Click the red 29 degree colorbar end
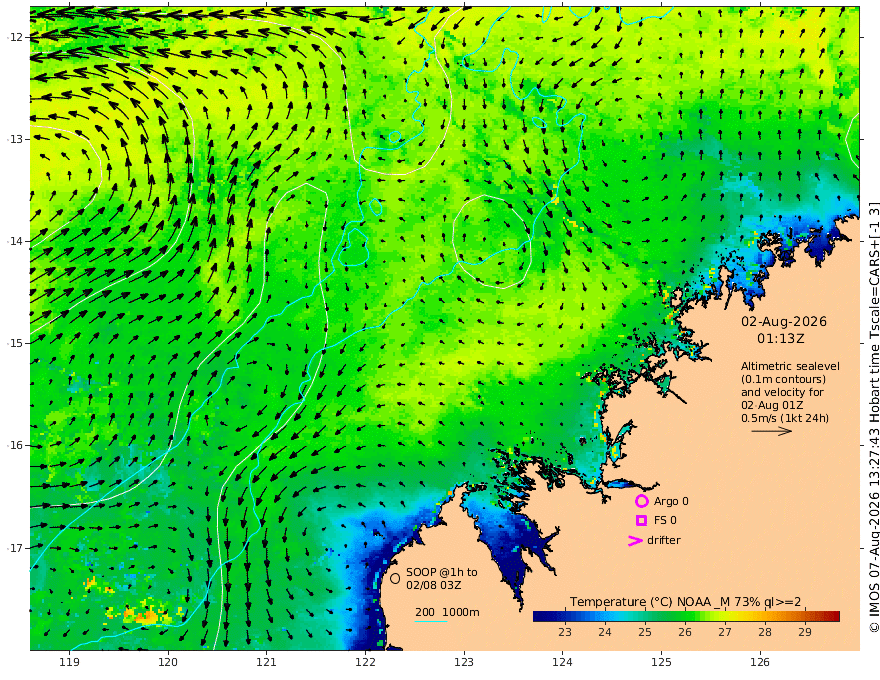The image size is (880, 680). tap(833, 617)
